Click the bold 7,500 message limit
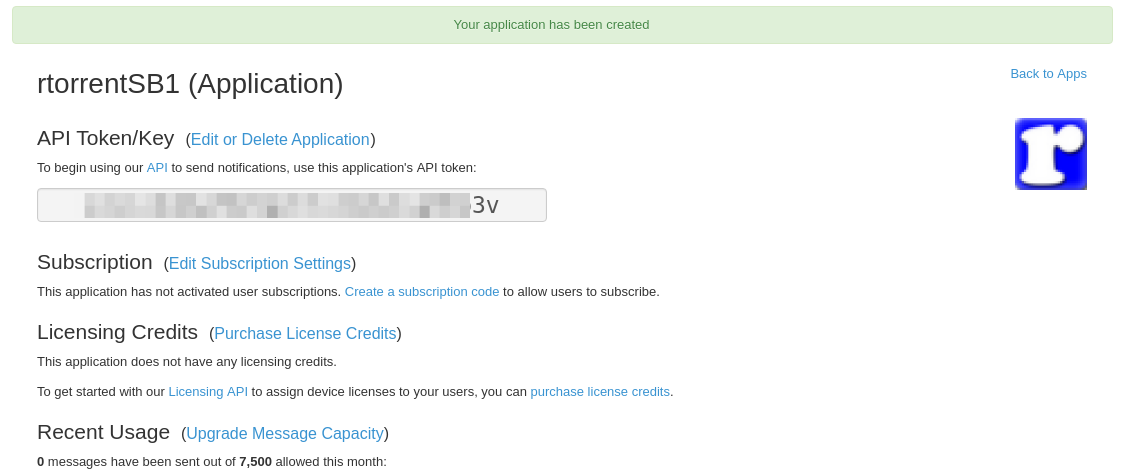1127x476 pixels. [x=255, y=462]
